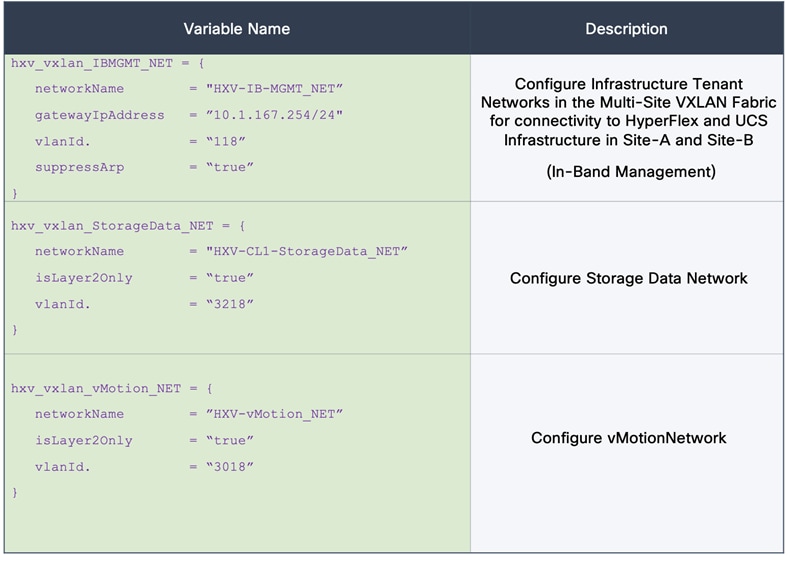Click the "HXV-IB-MGMT_NET" network name value
792x562 pixels.
point(274,89)
